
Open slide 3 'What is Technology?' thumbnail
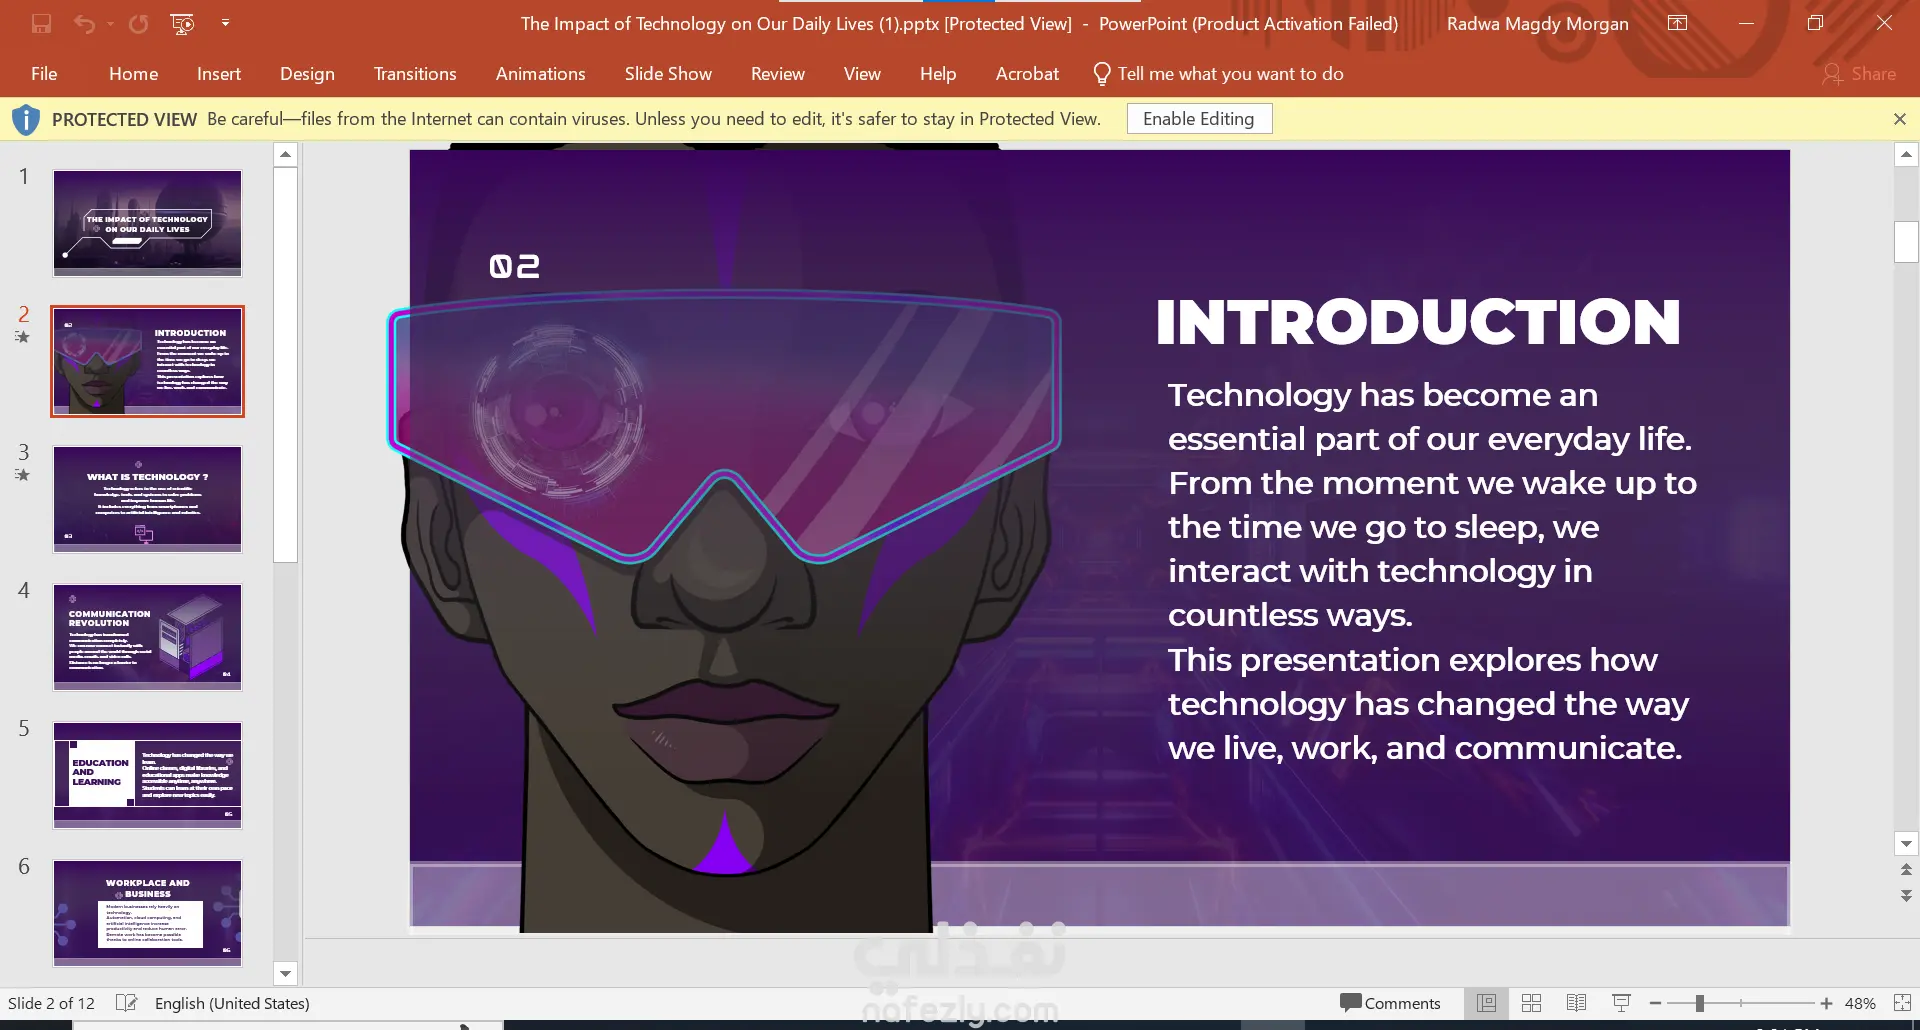click(x=147, y=499)
